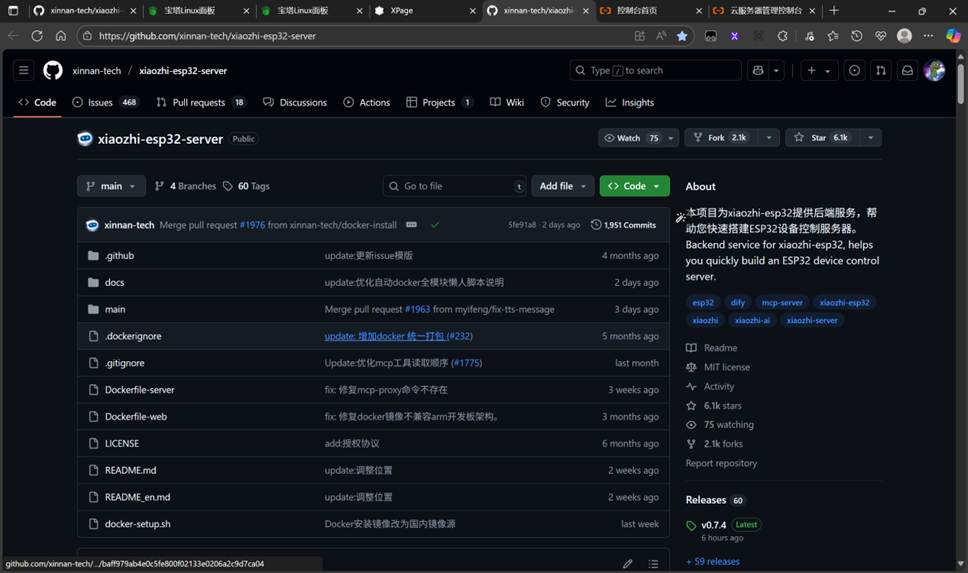Open the 1,951 Commits history link

pos(623,225)
